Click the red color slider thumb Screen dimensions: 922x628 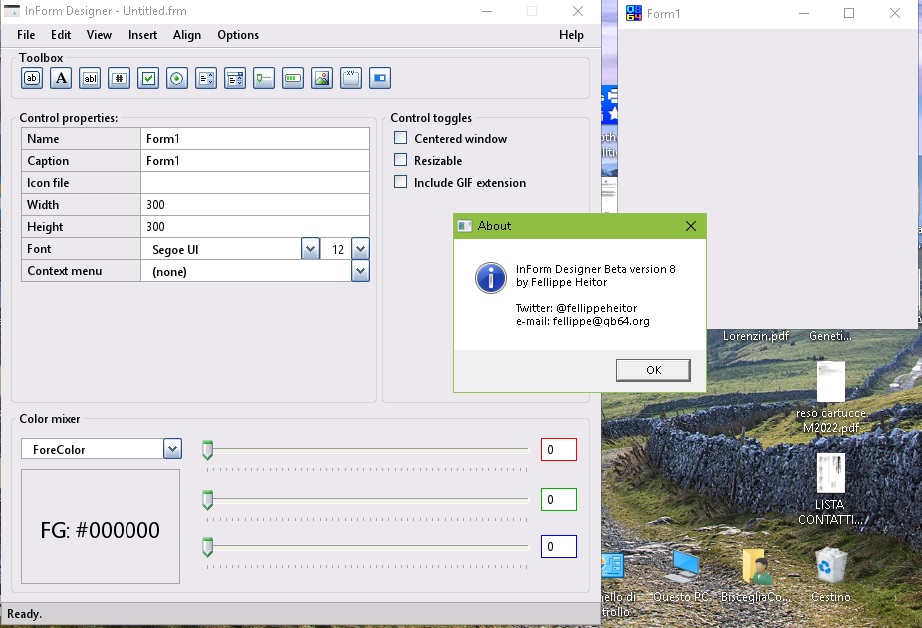tap(207, 450)
